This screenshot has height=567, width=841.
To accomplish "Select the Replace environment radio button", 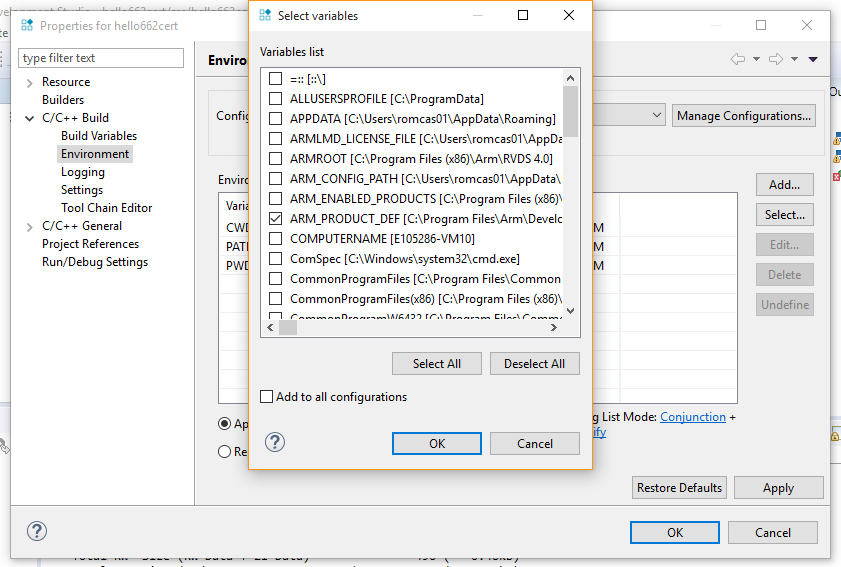I will coord(224,452).
